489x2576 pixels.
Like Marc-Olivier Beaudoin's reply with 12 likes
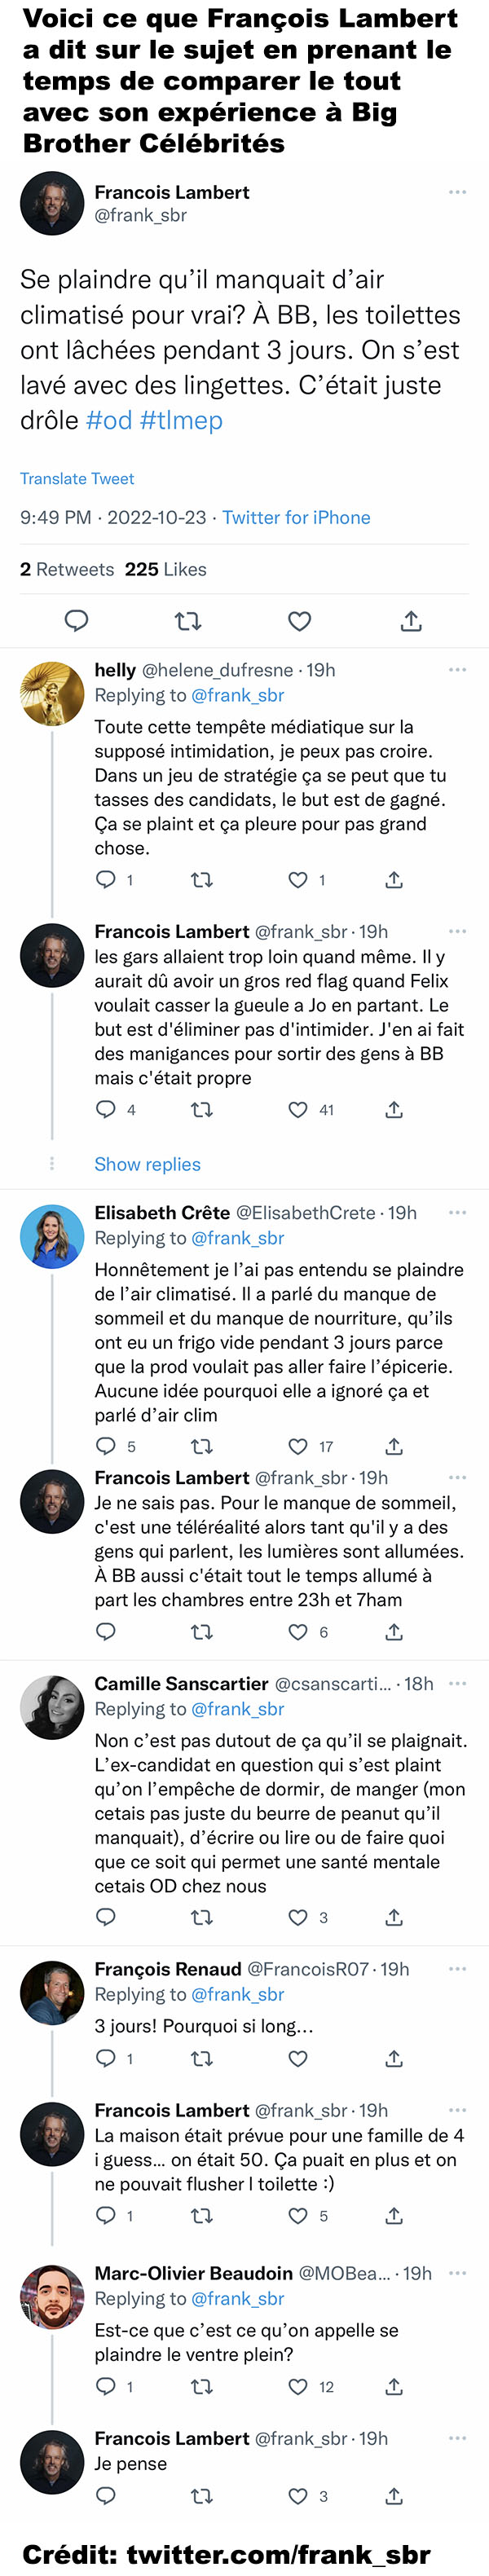click(x=298, y=2387)
